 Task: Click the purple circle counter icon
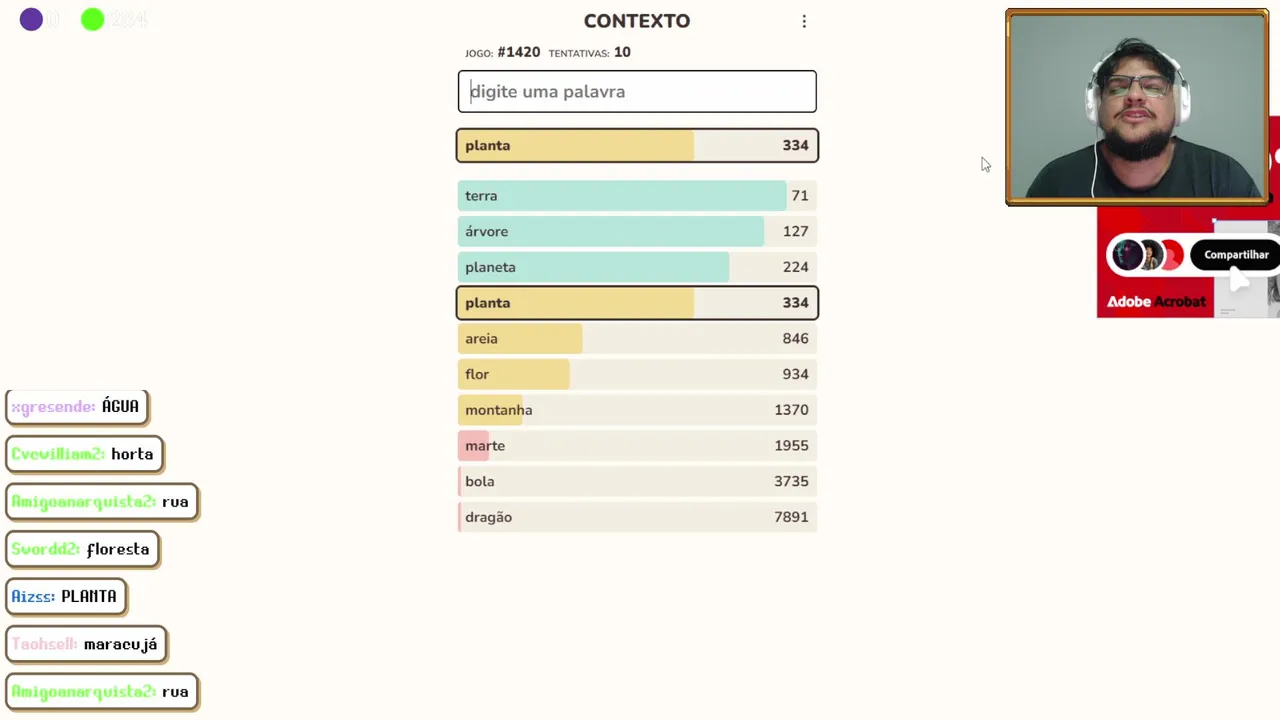(x=31, y=19)
